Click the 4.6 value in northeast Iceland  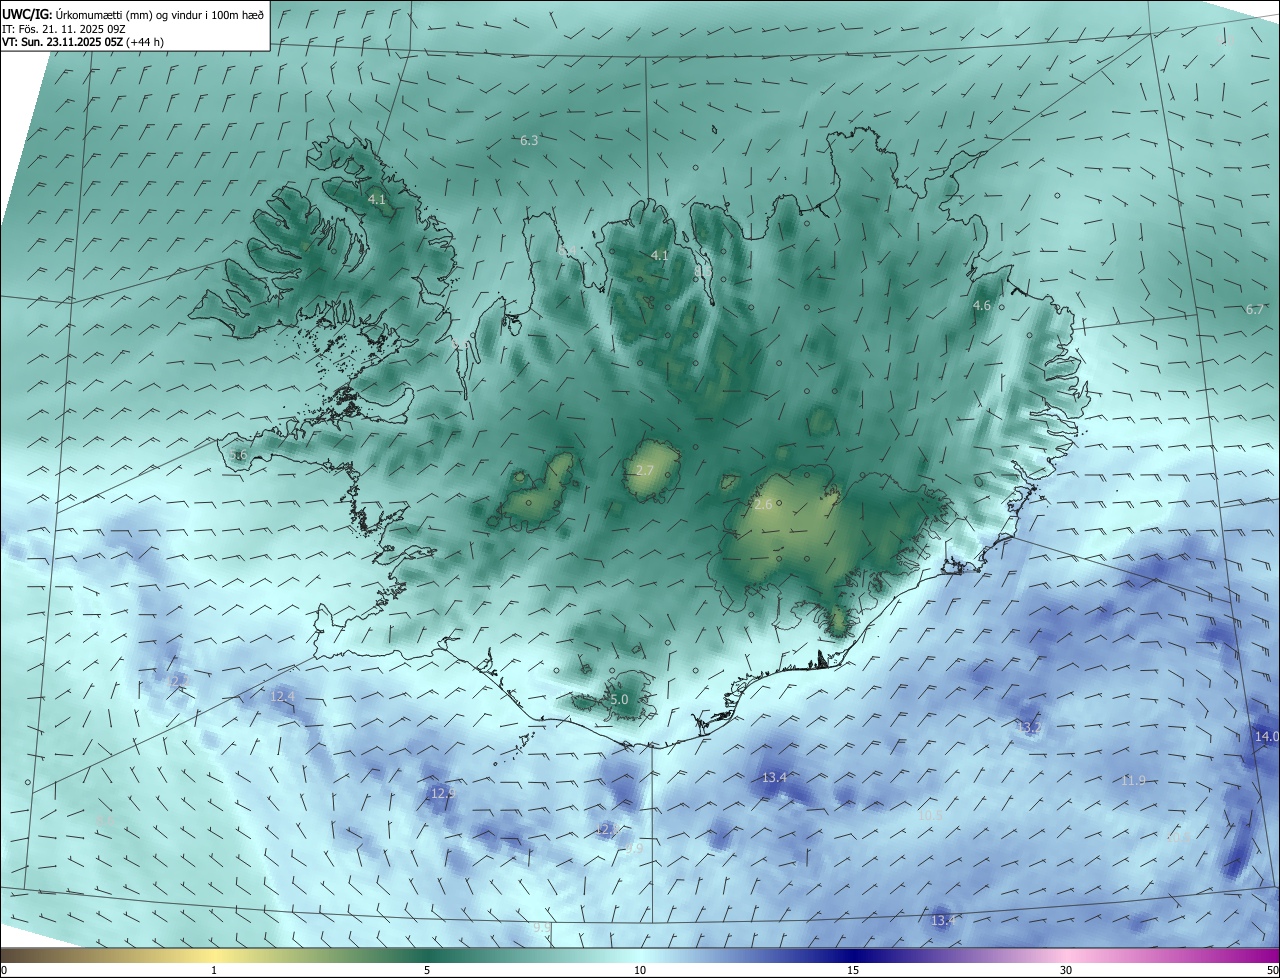982,305
